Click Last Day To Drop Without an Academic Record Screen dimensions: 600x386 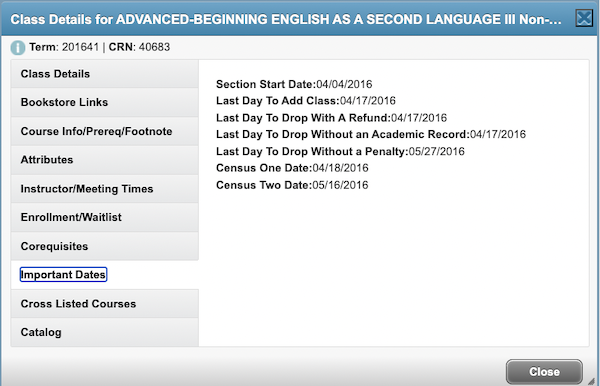click(x=371, y=134)
